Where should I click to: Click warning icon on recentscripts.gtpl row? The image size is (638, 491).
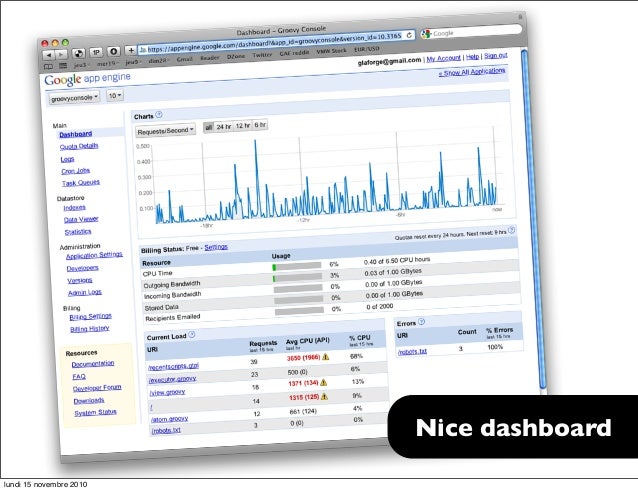pyautogui.click(x=326, y=357)
